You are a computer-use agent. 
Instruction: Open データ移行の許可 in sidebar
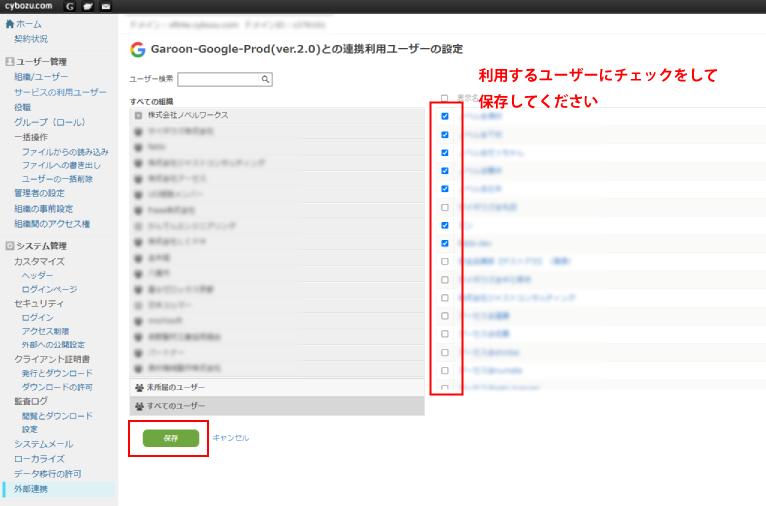pos(47,474)
